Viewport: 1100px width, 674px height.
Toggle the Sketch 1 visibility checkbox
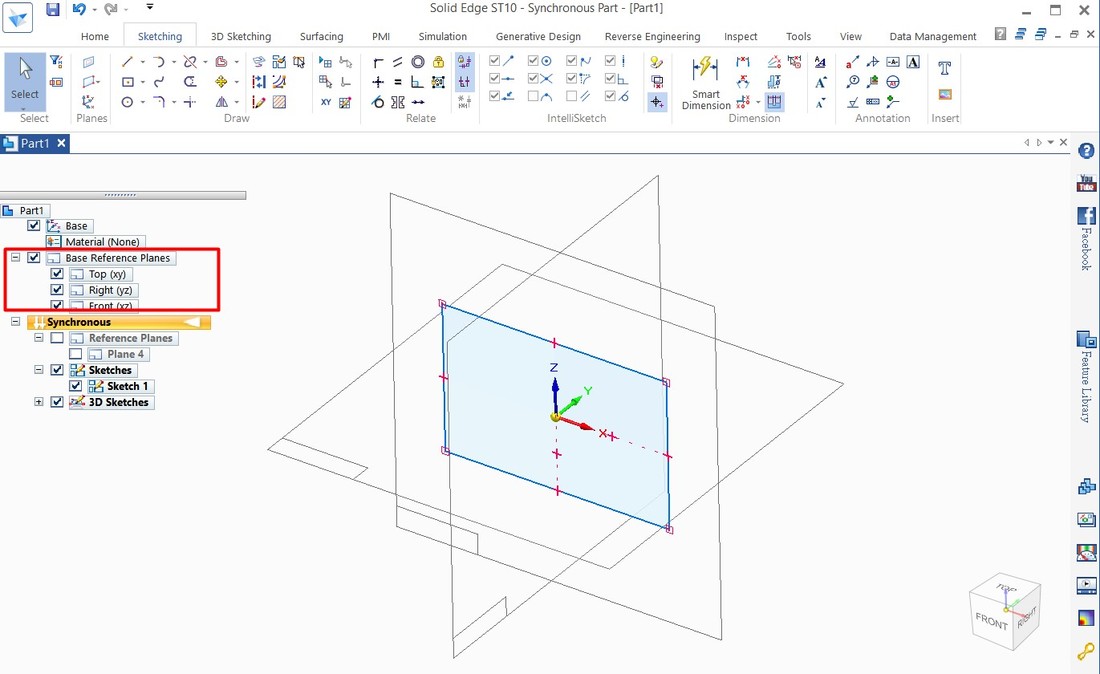pyautogui.click(x=76, y=385)
